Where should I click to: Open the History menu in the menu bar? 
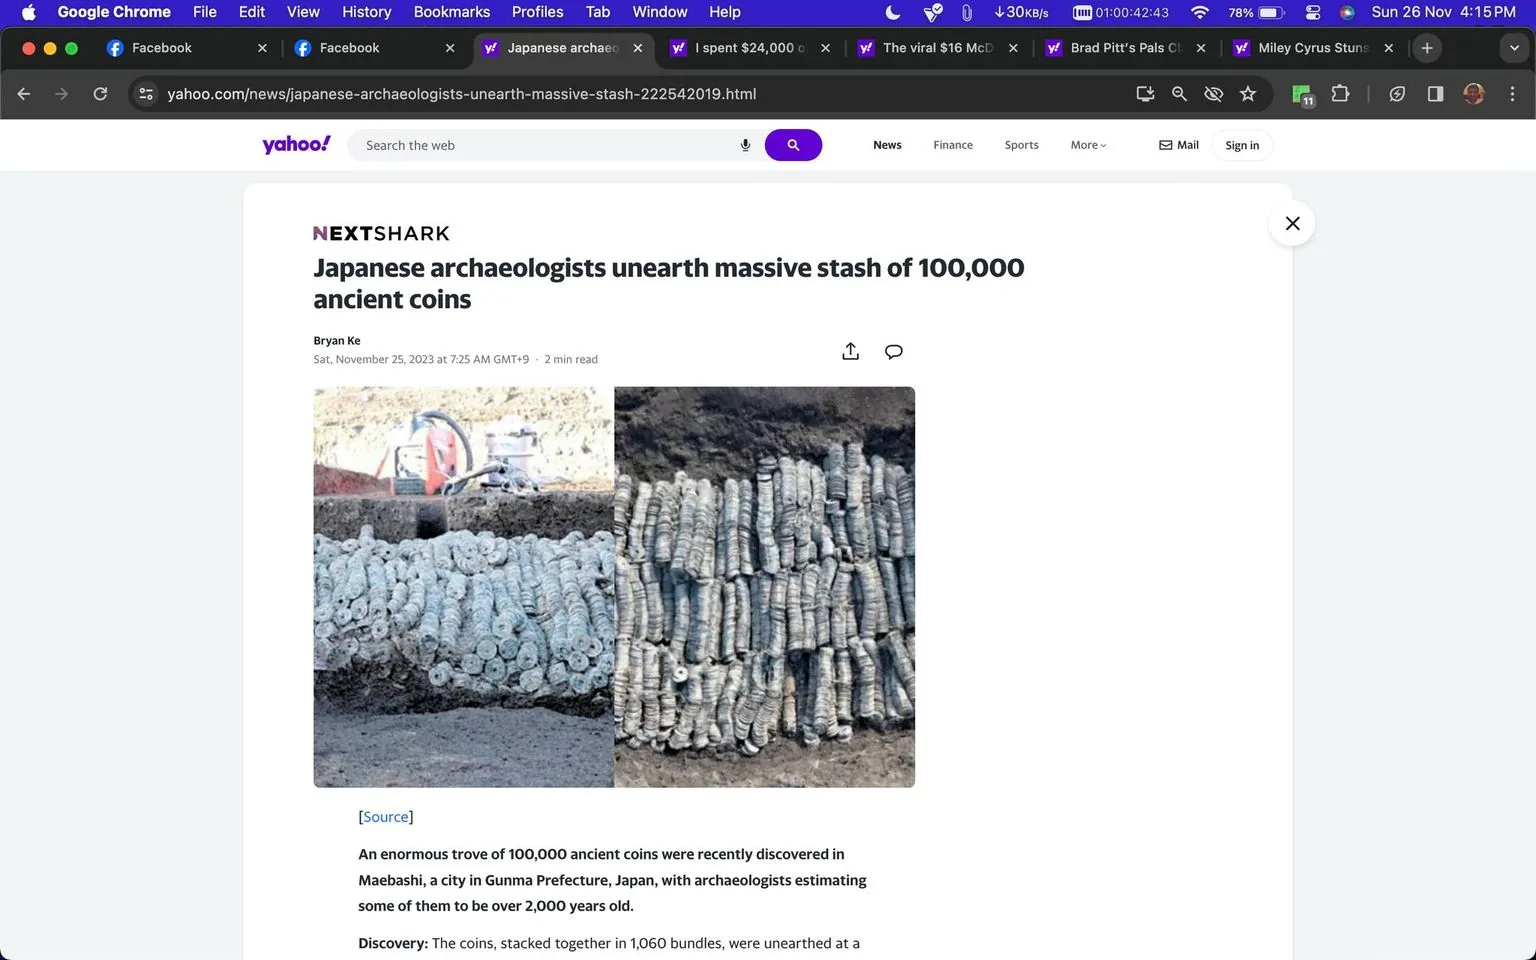pyautogui.click(x=366, y=12)
